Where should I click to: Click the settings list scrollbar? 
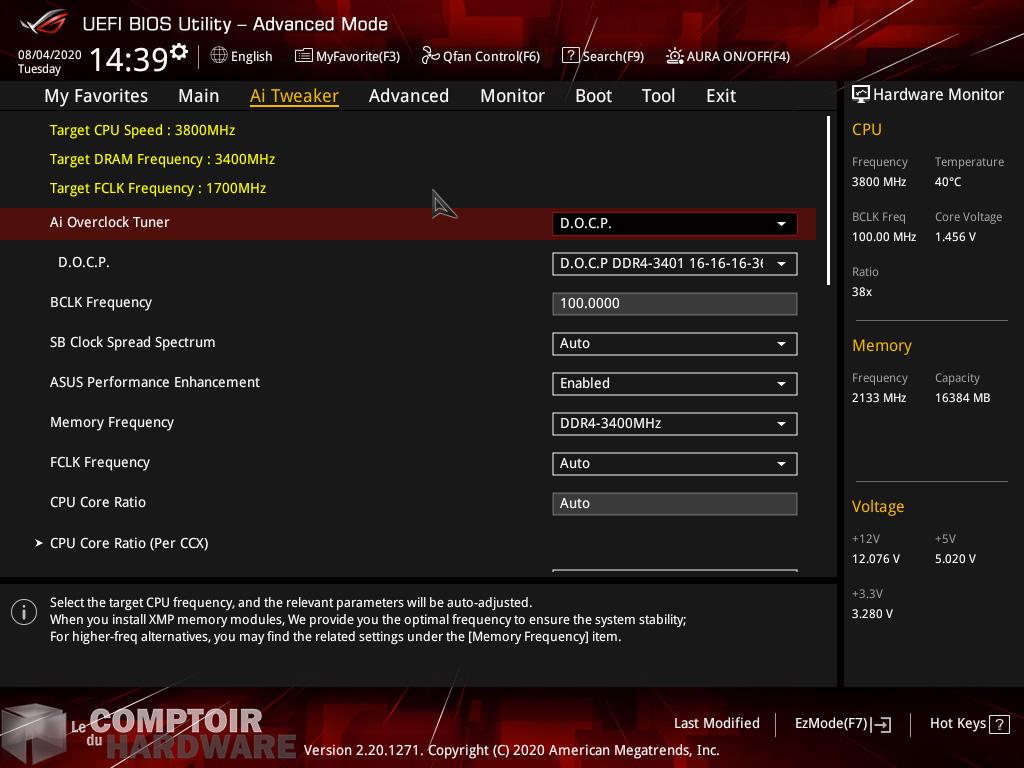828,200
